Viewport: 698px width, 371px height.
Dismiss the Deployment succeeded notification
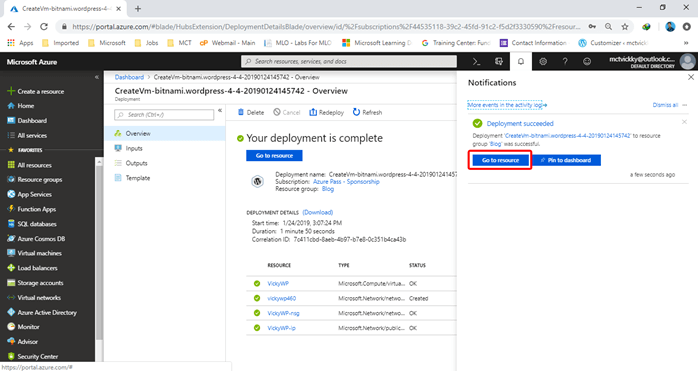point(684,122)
